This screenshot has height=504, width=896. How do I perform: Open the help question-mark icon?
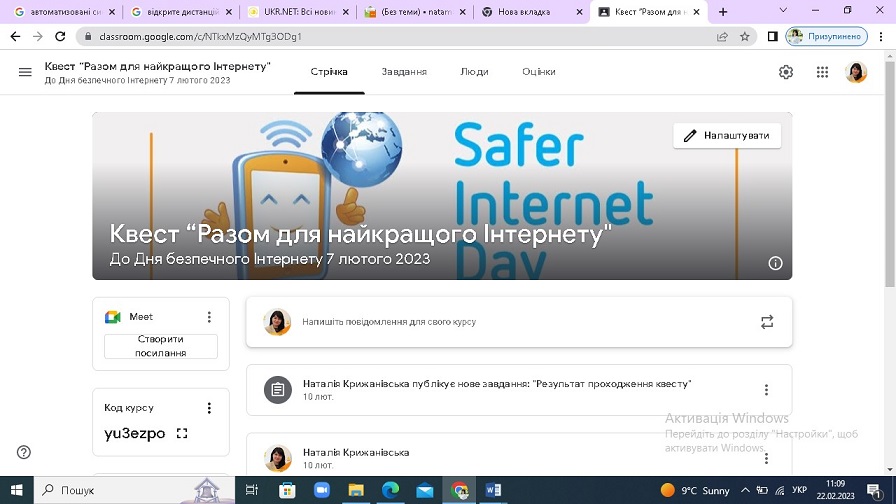(x=23, y=452)
